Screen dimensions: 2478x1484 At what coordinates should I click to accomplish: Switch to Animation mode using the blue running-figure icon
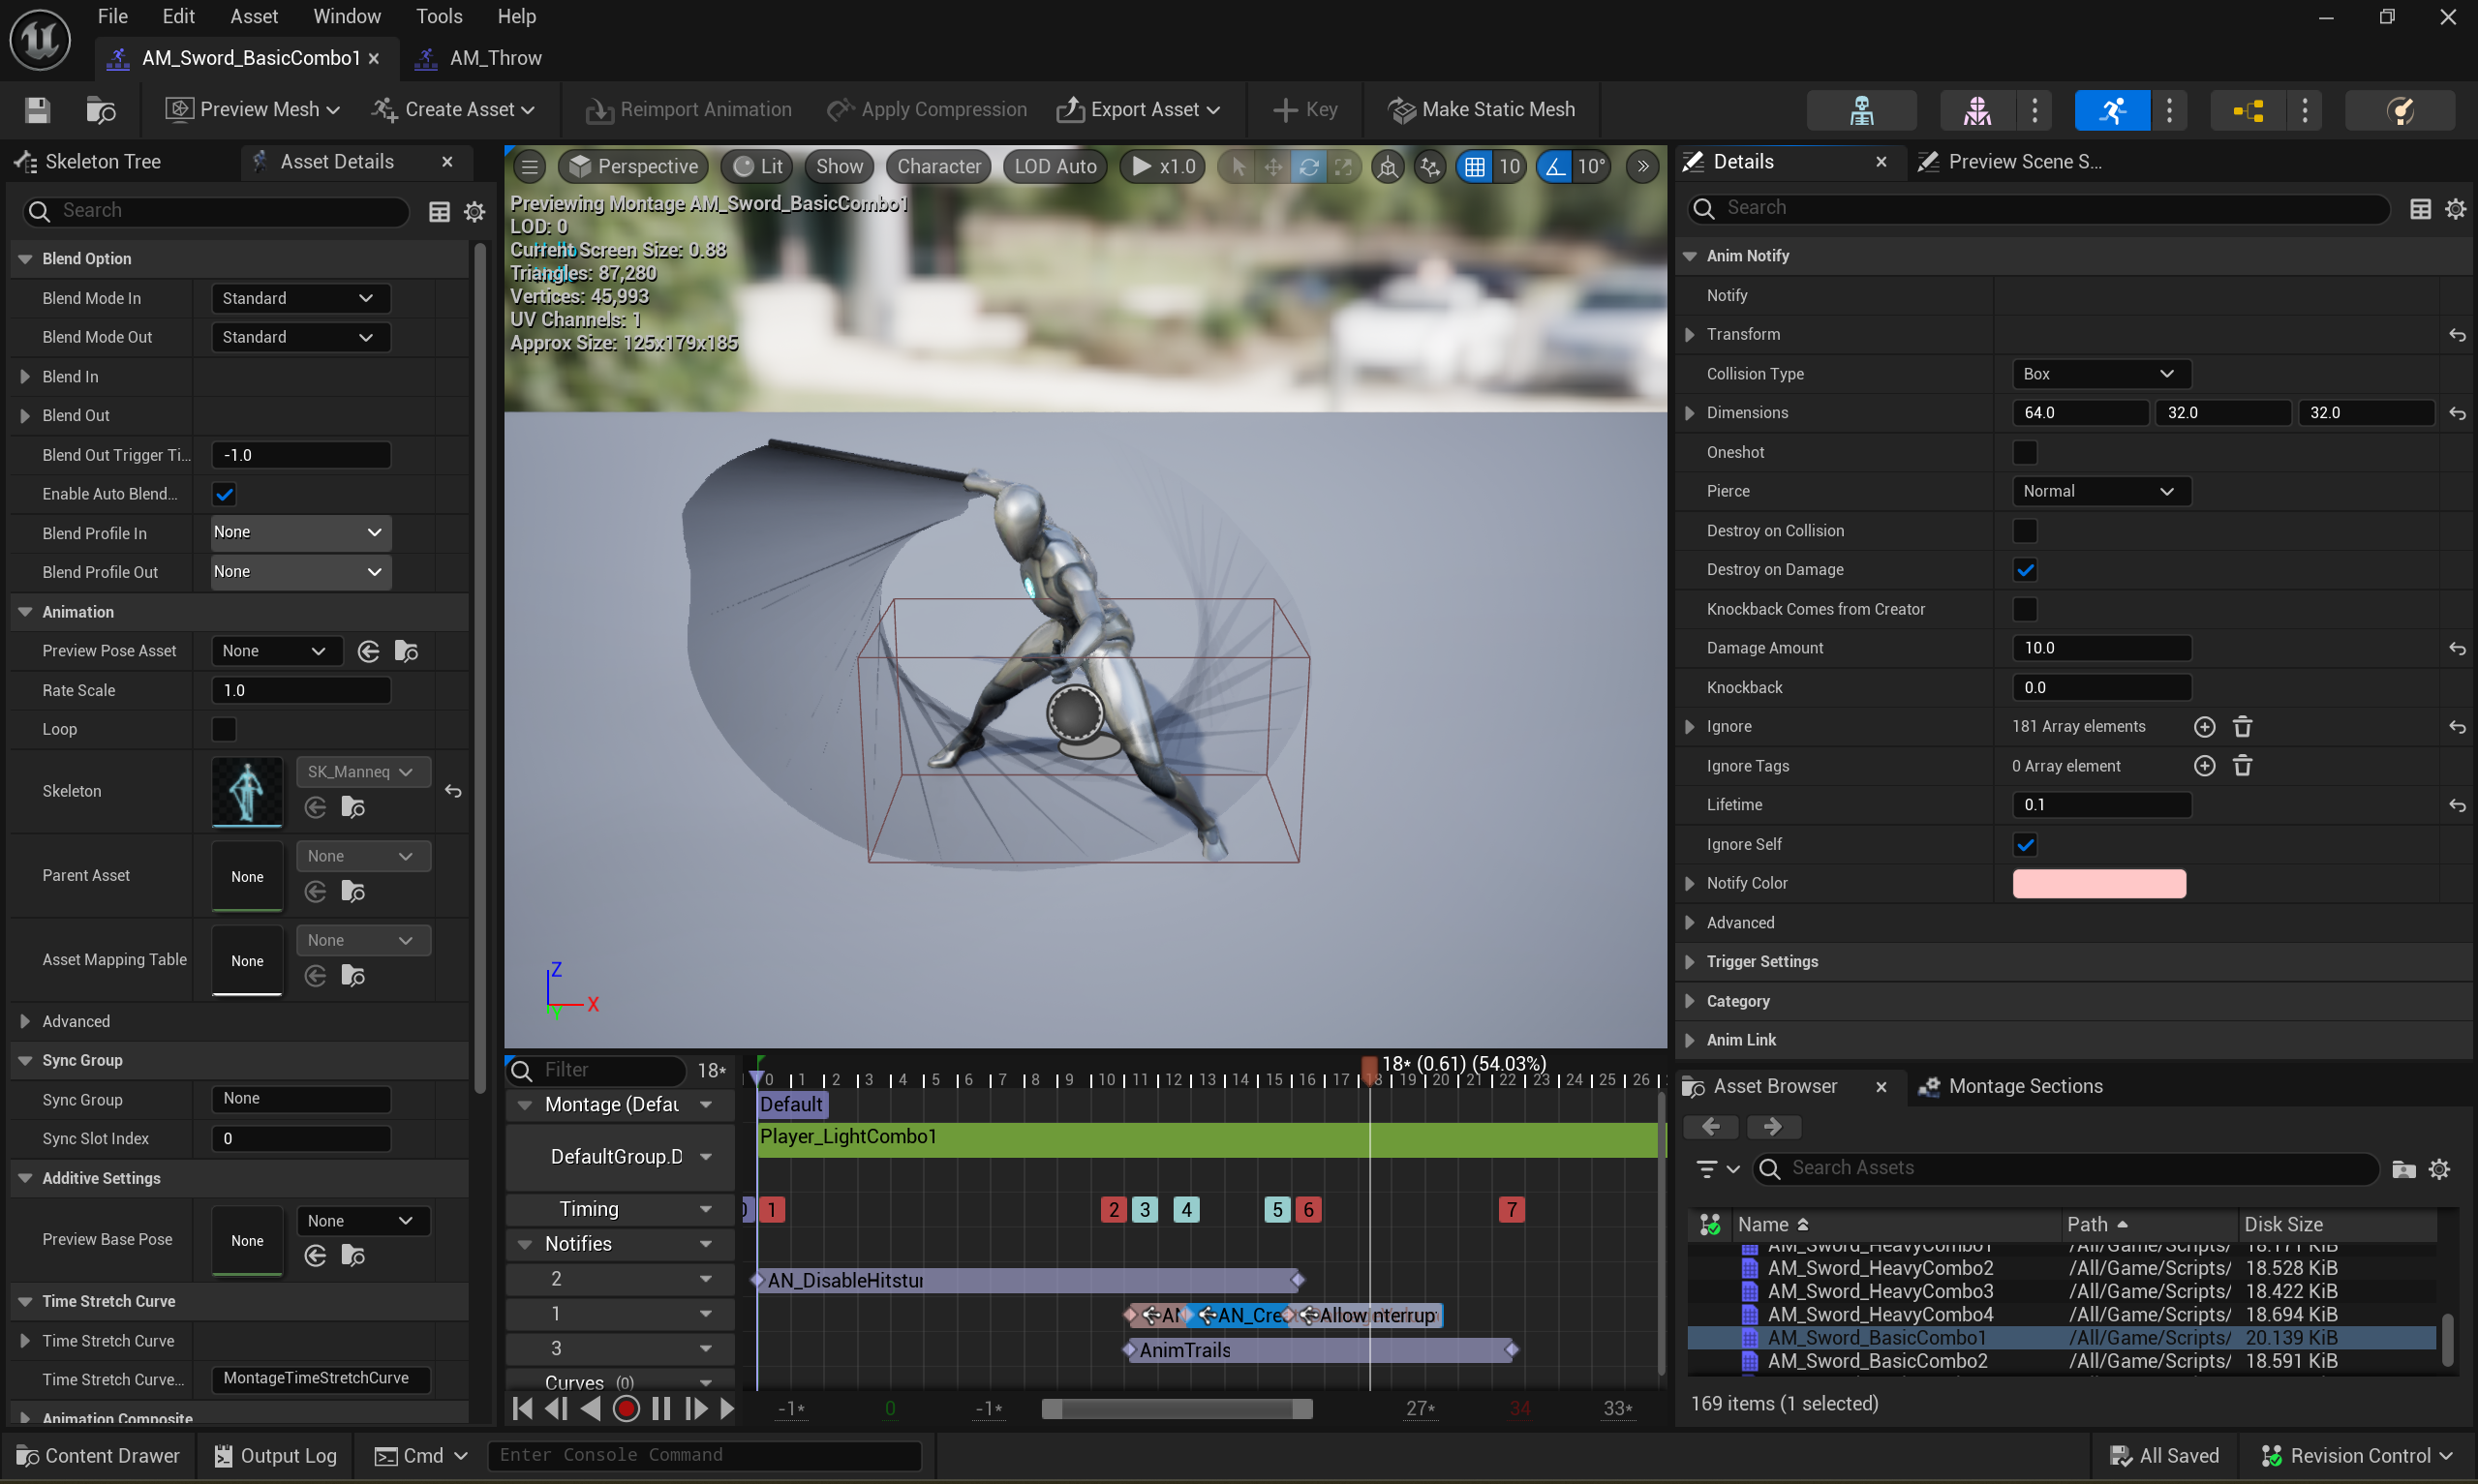(x=2111, y=110)
